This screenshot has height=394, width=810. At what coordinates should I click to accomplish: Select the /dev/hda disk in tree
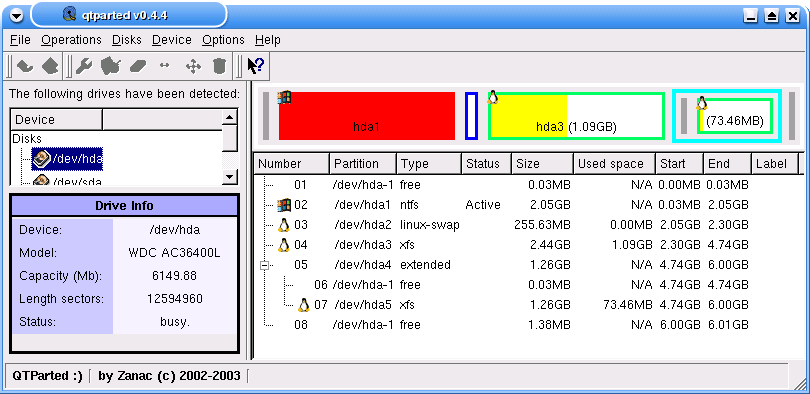67,159
